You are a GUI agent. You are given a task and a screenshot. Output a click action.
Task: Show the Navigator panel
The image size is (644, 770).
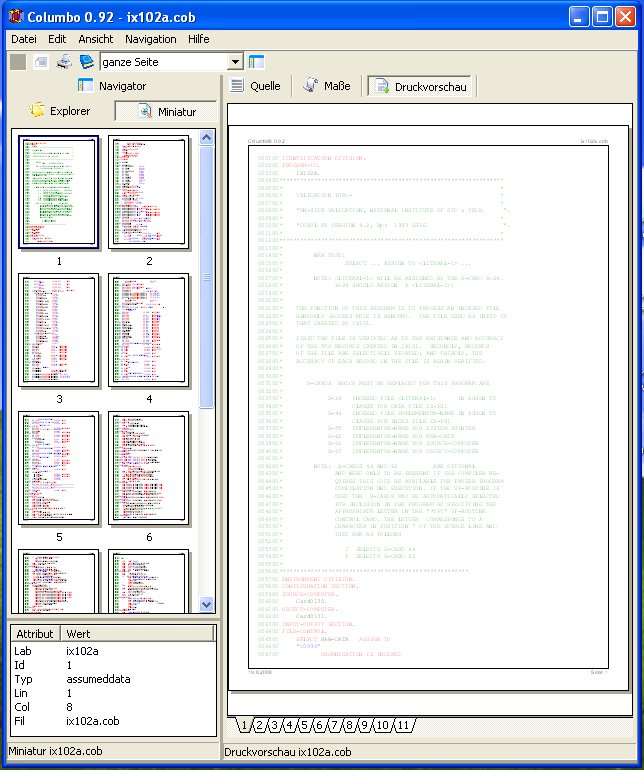point(111,86)
